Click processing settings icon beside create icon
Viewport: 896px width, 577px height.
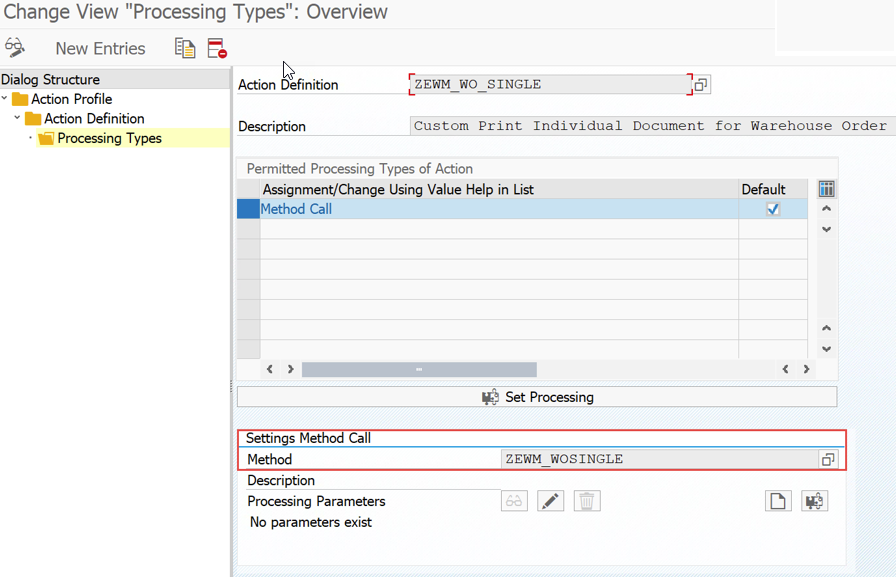click(x=814, y=501)
